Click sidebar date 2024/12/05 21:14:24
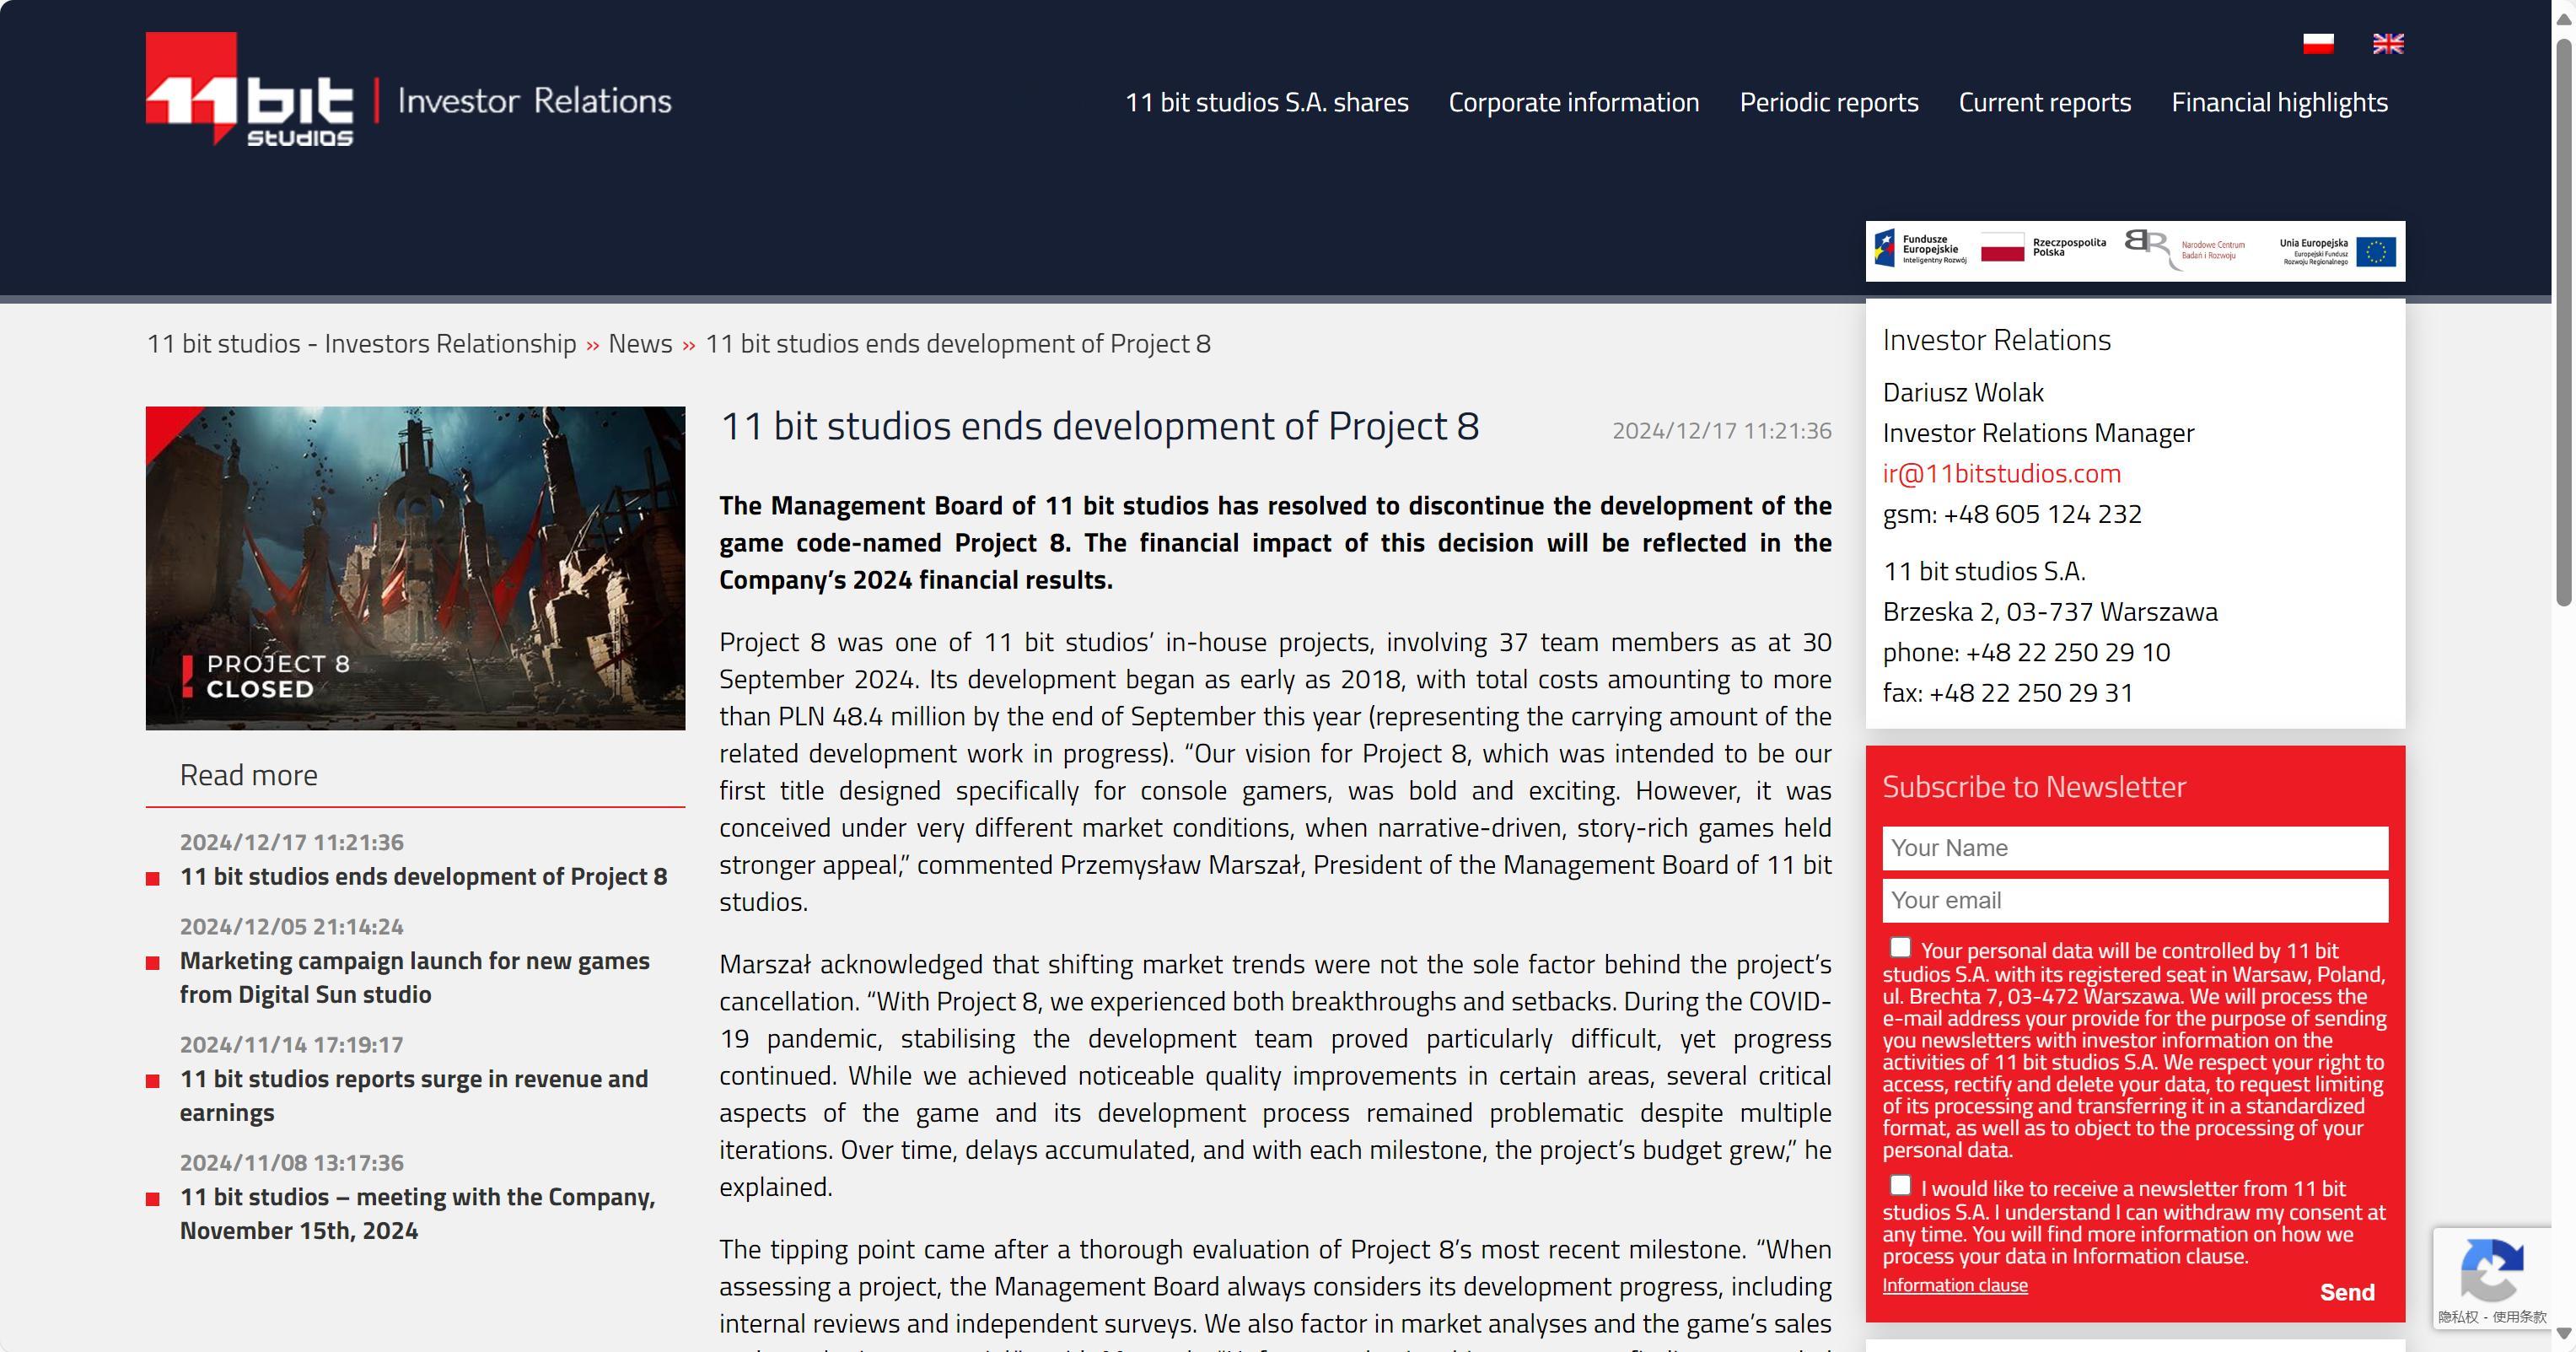The width and height of the screenshot is (2576, 1352). click(291, 926)
